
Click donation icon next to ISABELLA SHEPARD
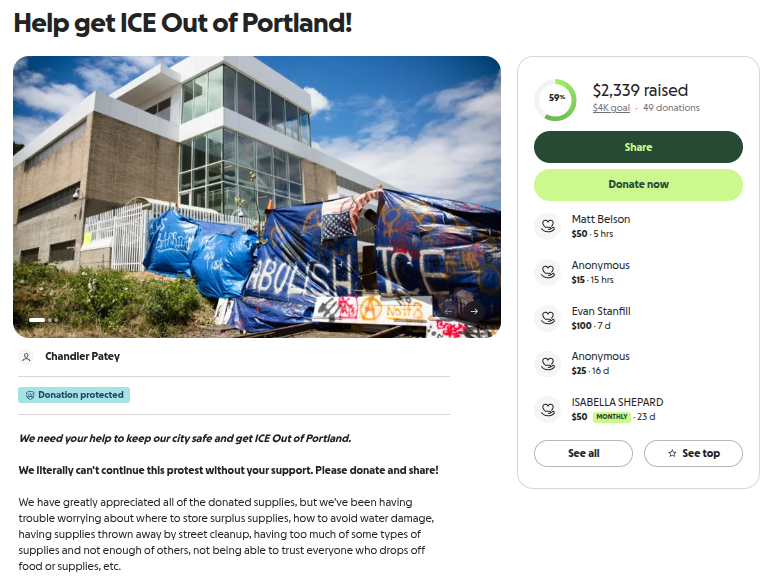point(546,409)
